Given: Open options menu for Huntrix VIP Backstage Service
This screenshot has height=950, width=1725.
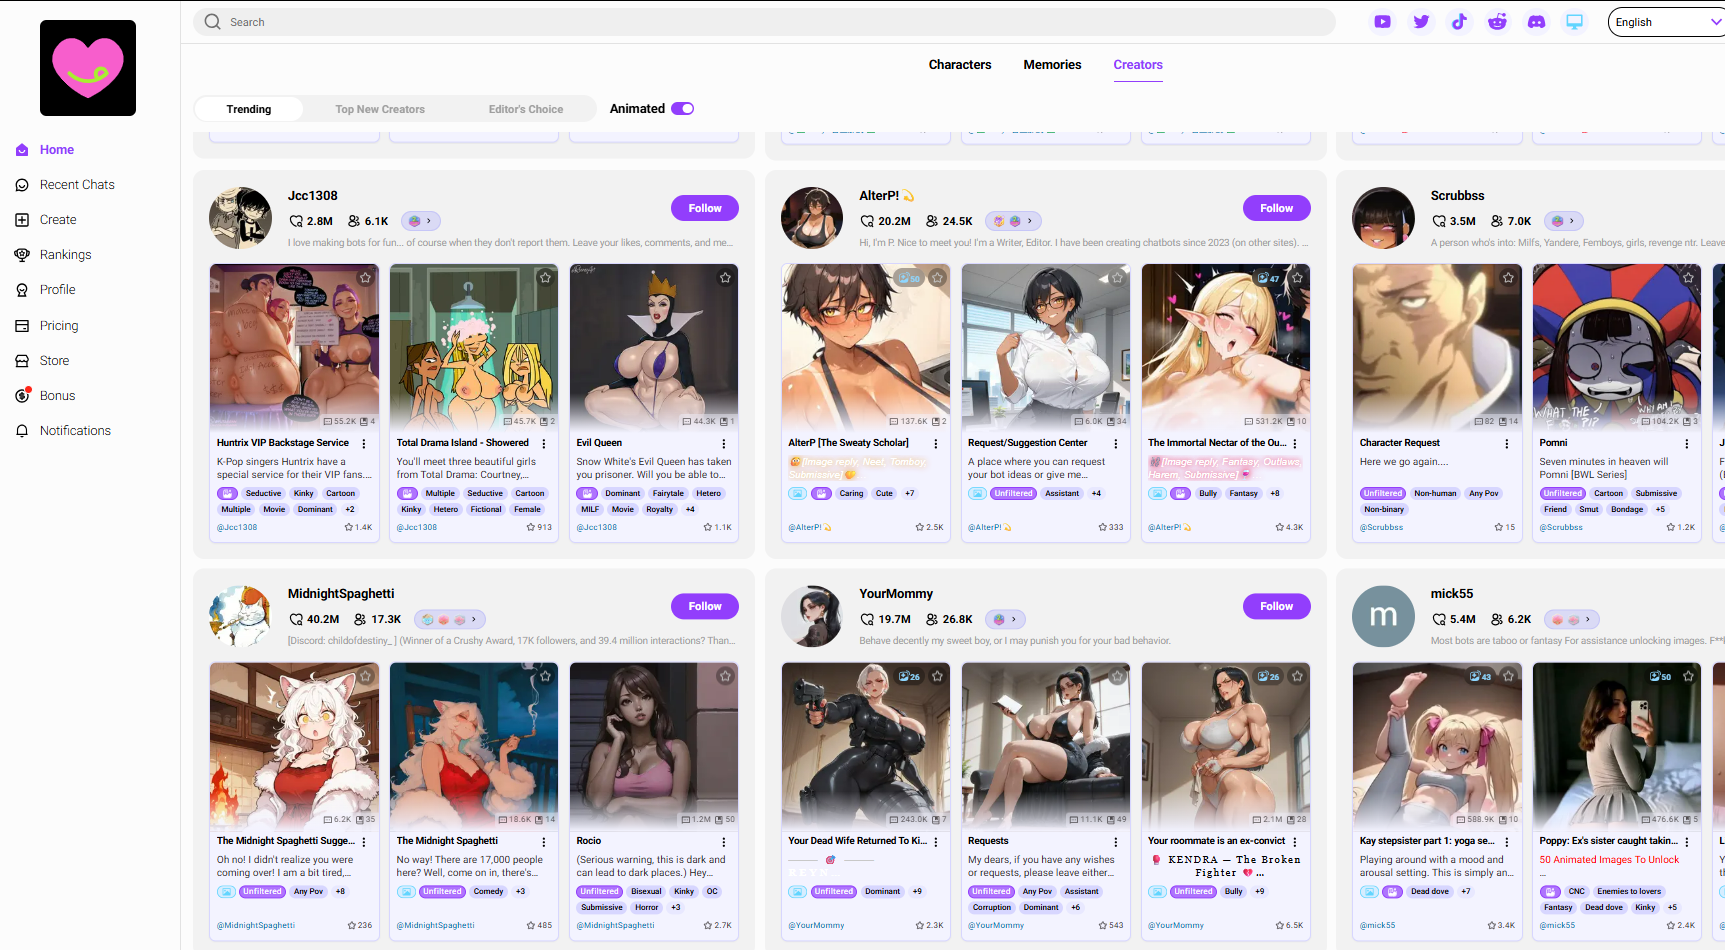Looking at the screenshot, I should point(364,443).
